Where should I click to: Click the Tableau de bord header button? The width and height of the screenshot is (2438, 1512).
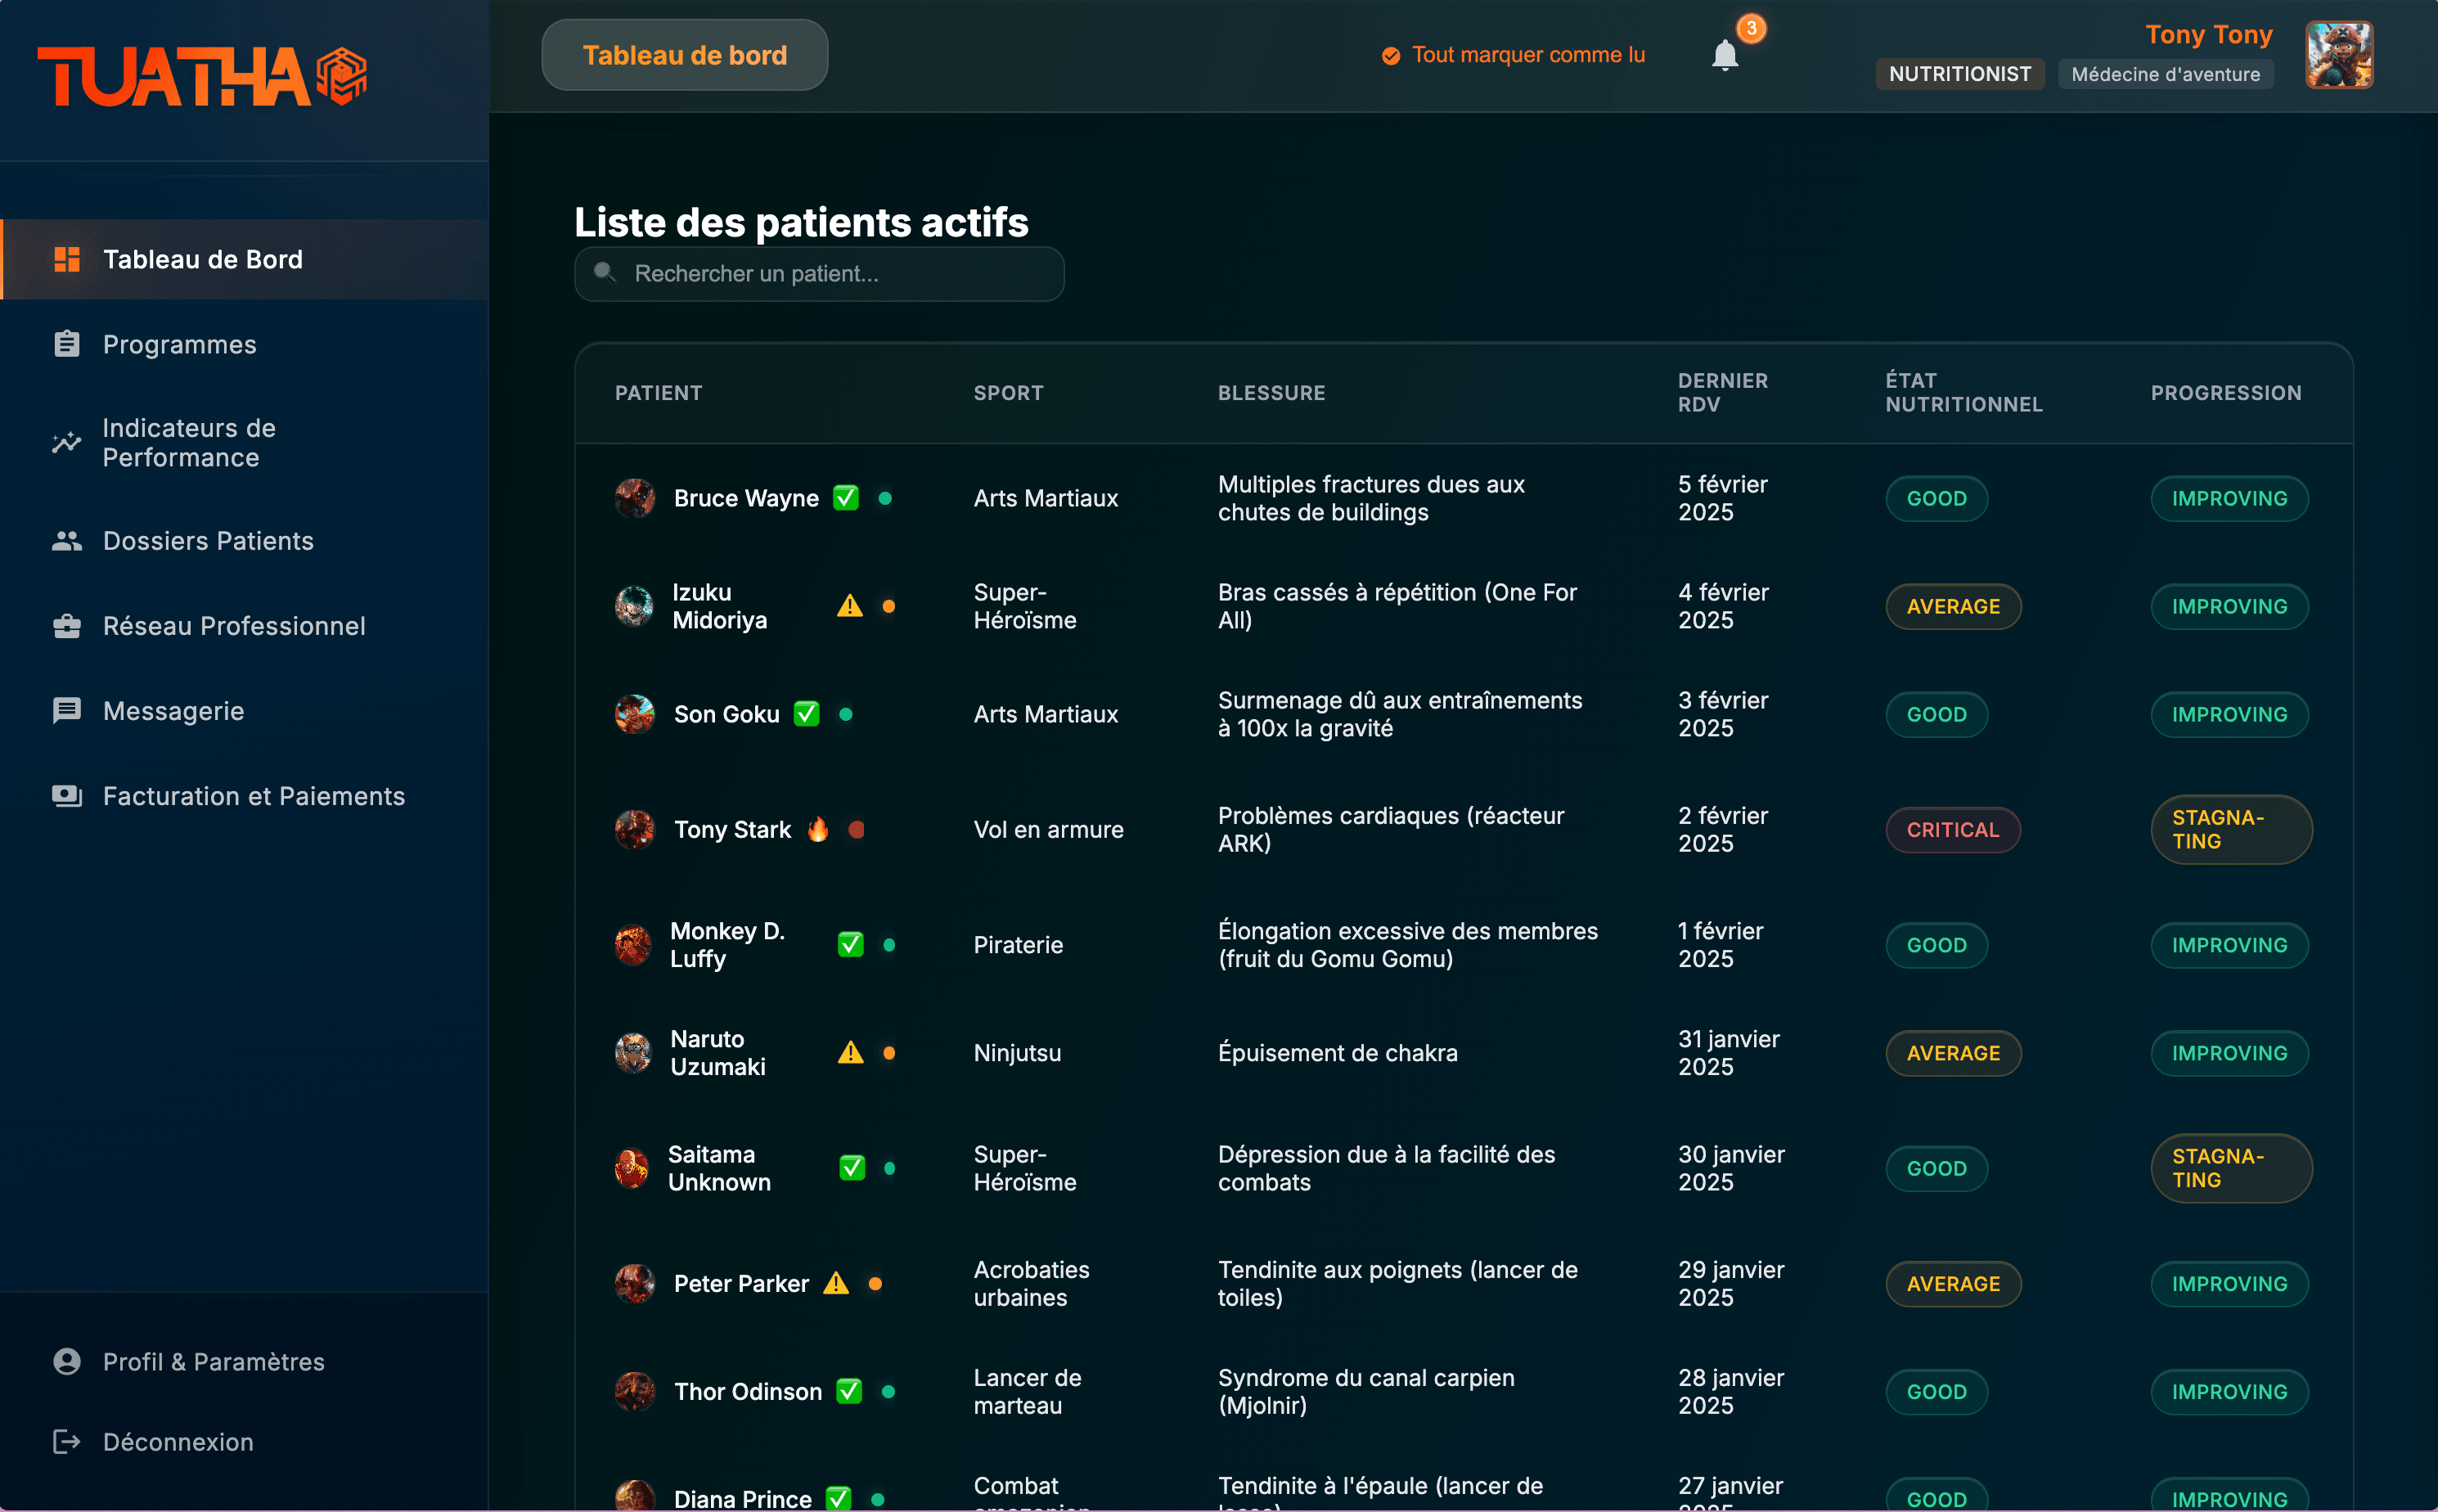[685, 55]
